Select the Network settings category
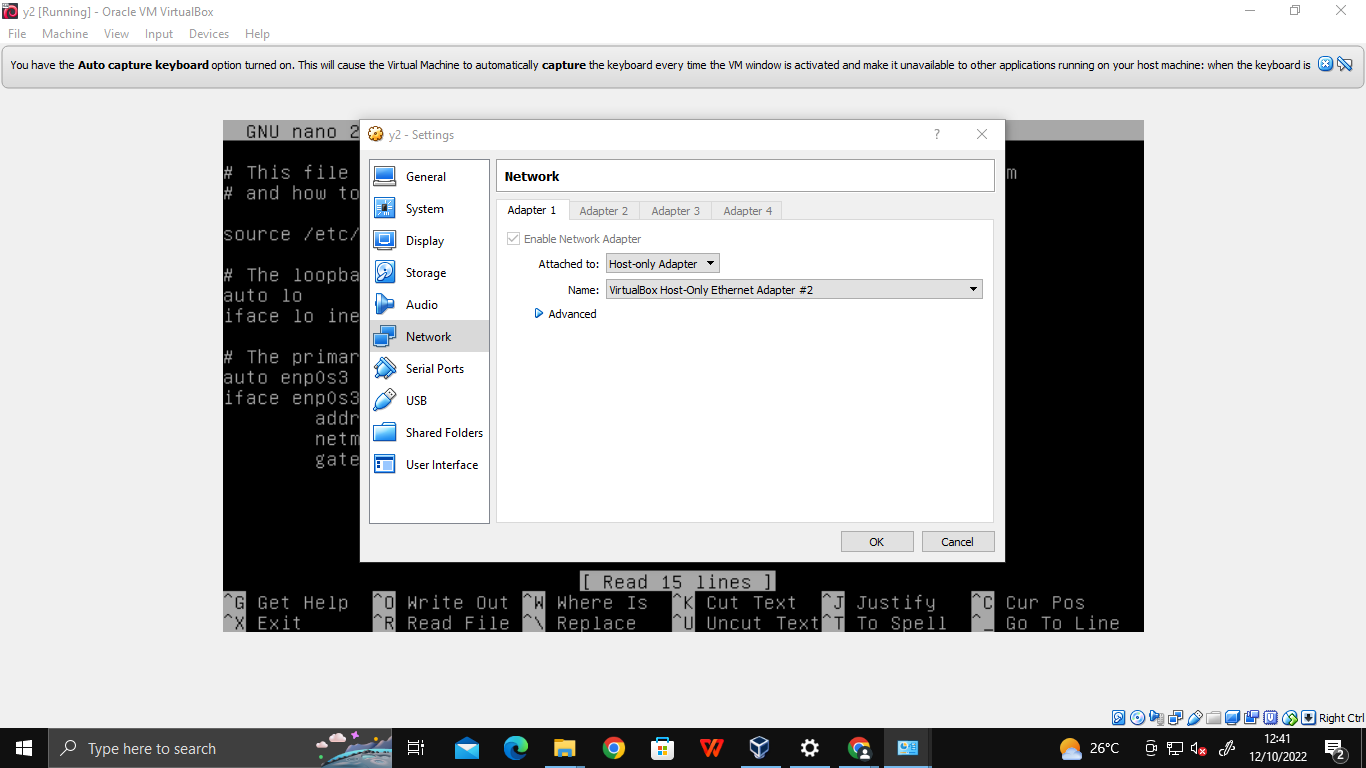This screenshot has height=768, width=1366. (429, 336)
